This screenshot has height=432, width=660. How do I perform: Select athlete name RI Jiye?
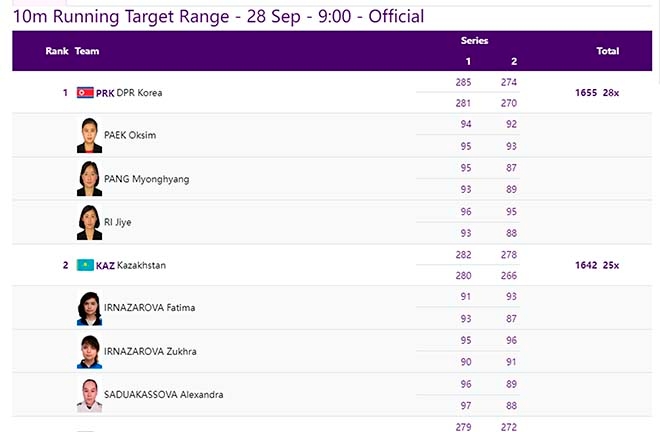118,222
